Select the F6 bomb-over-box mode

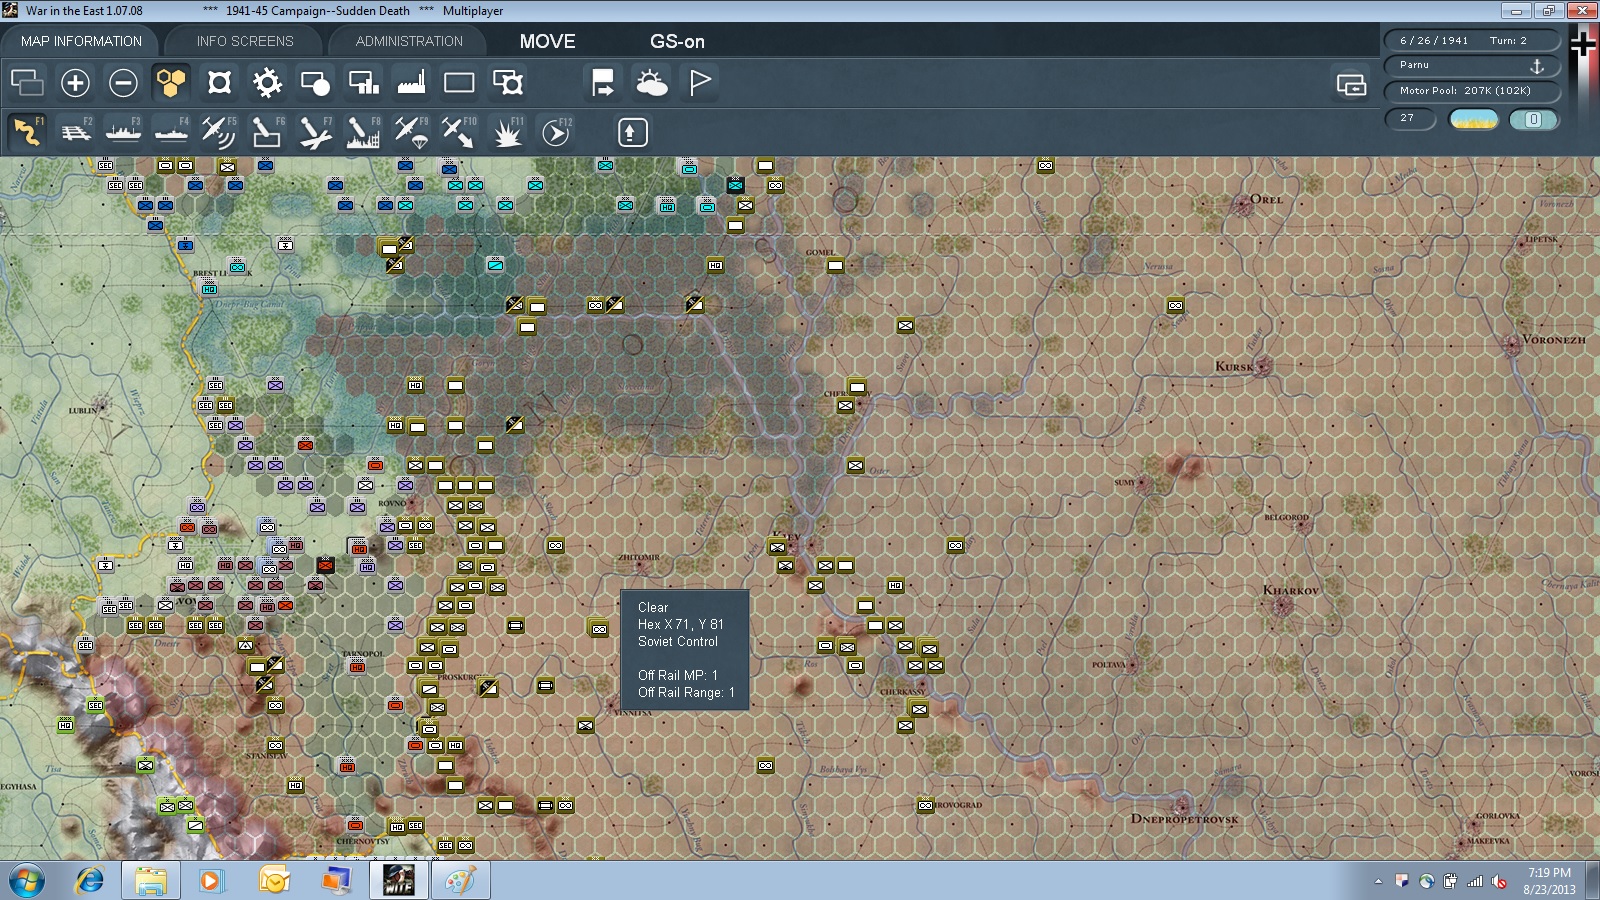[x=267, y=131]
